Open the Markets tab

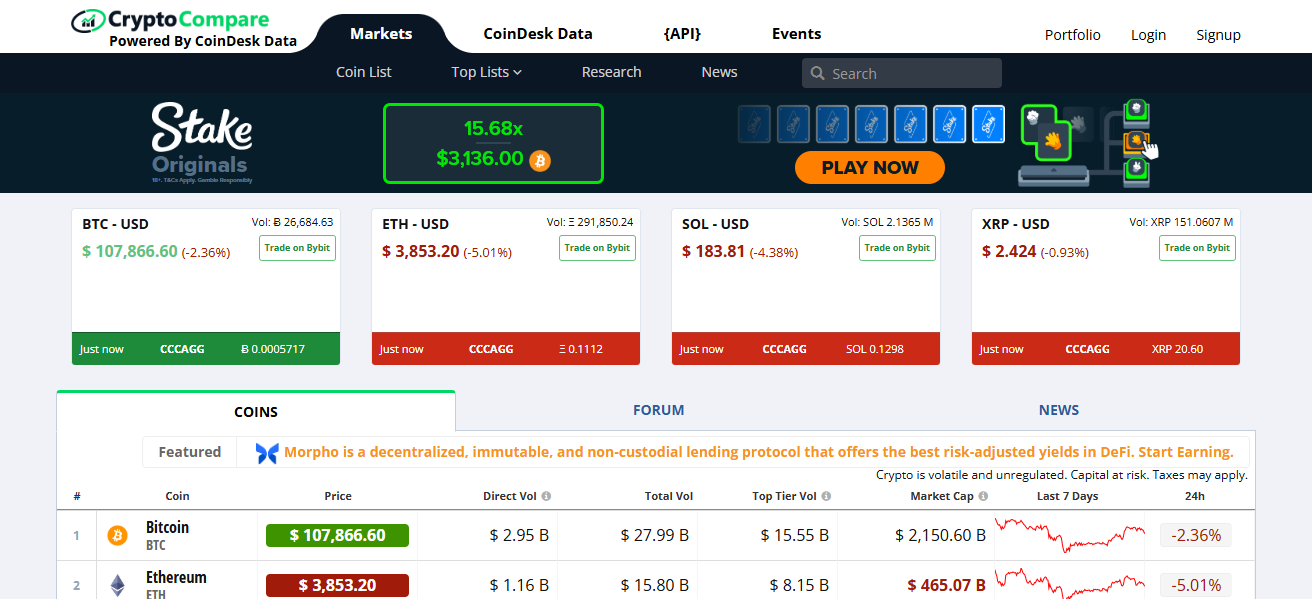381,34
